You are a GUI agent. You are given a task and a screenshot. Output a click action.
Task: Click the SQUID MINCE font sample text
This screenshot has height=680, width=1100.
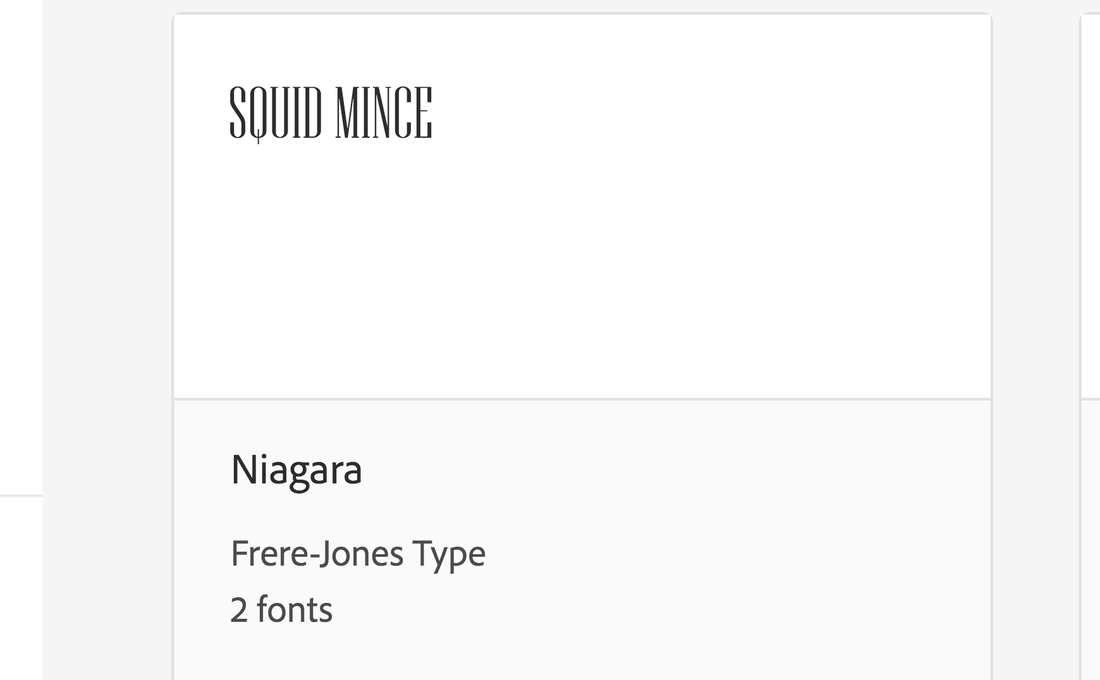[x=330, y=113]
